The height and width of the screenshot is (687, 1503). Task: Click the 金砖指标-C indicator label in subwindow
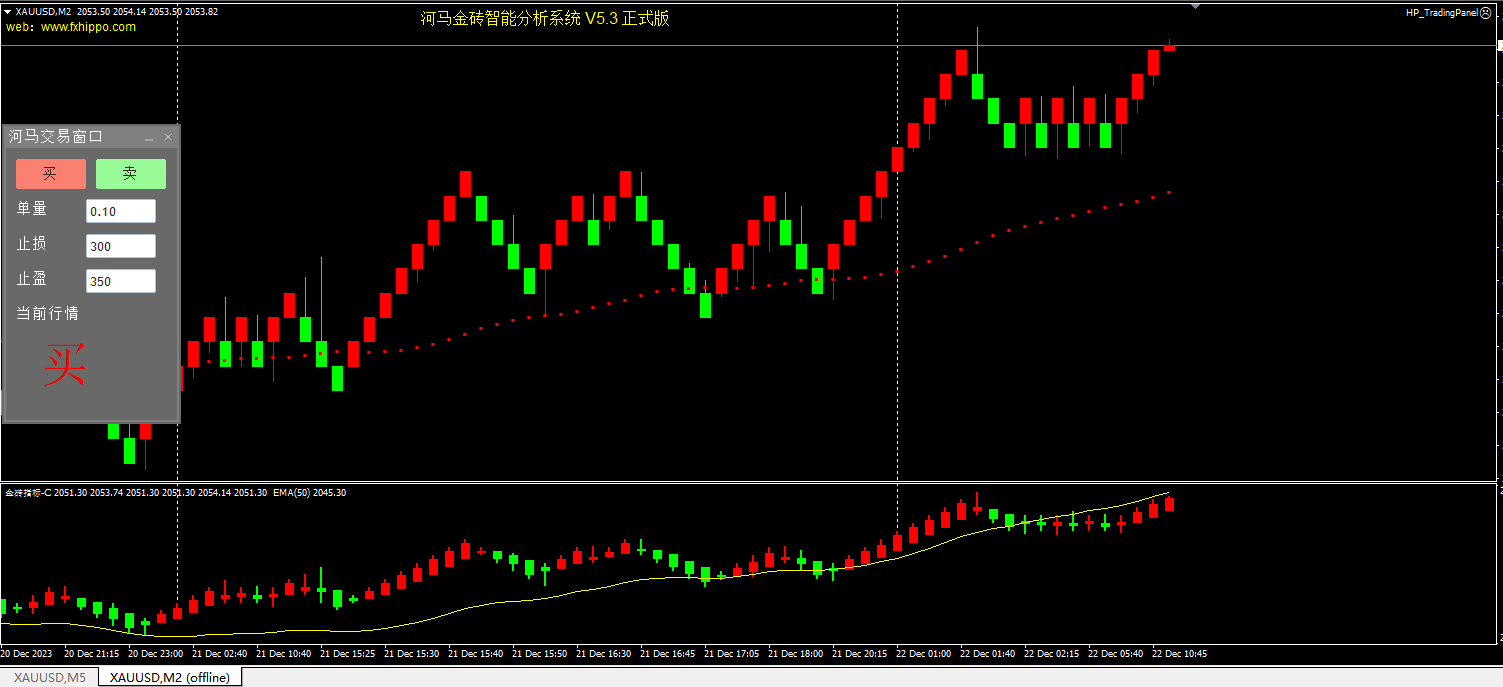point(28,493)
